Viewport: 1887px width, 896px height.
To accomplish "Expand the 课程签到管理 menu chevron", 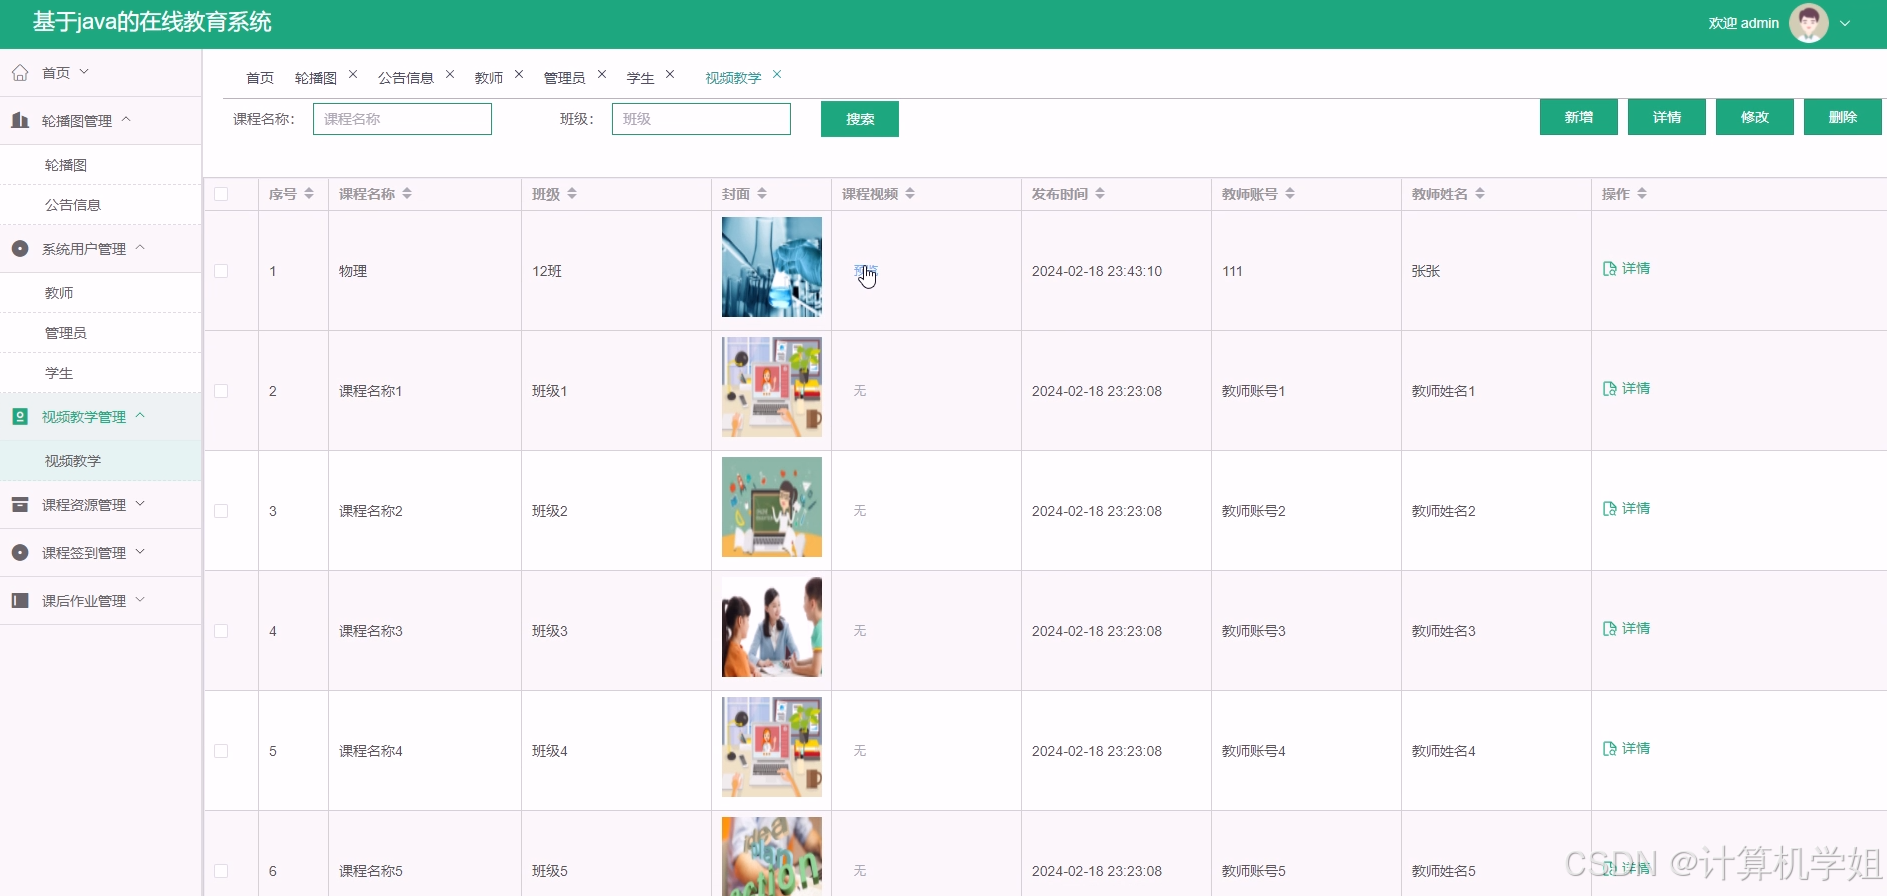I will [140, 552].
